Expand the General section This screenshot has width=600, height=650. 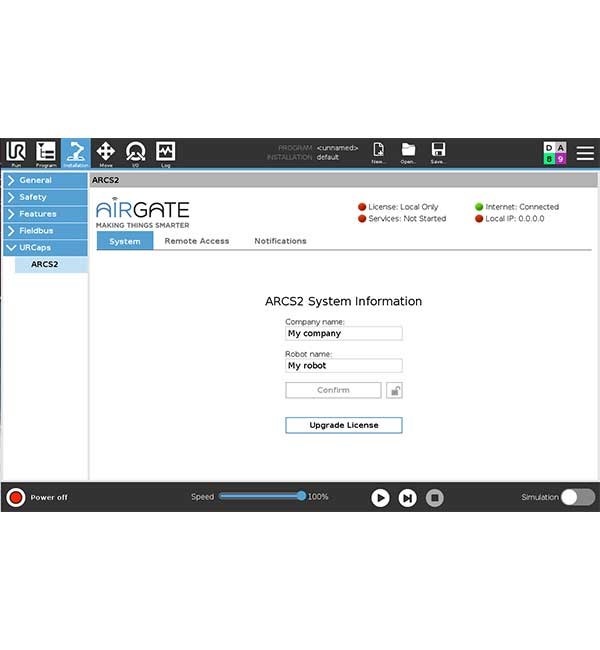[x=46, y=180]
